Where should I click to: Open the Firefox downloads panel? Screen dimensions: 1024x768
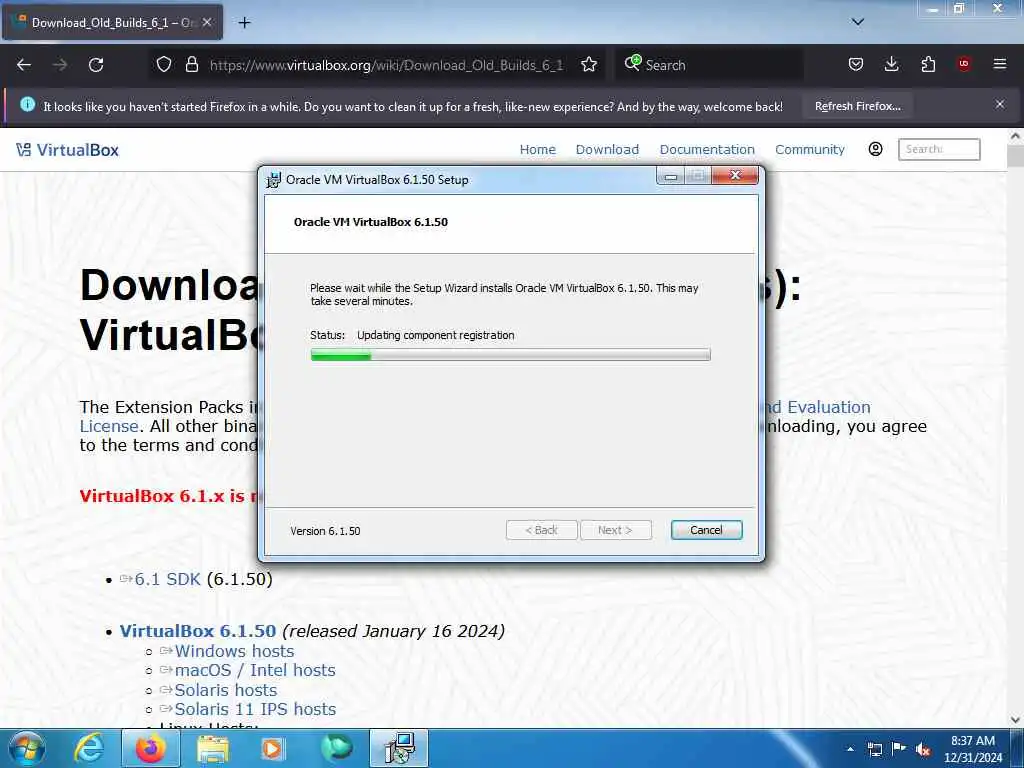(x=891, y=65)
